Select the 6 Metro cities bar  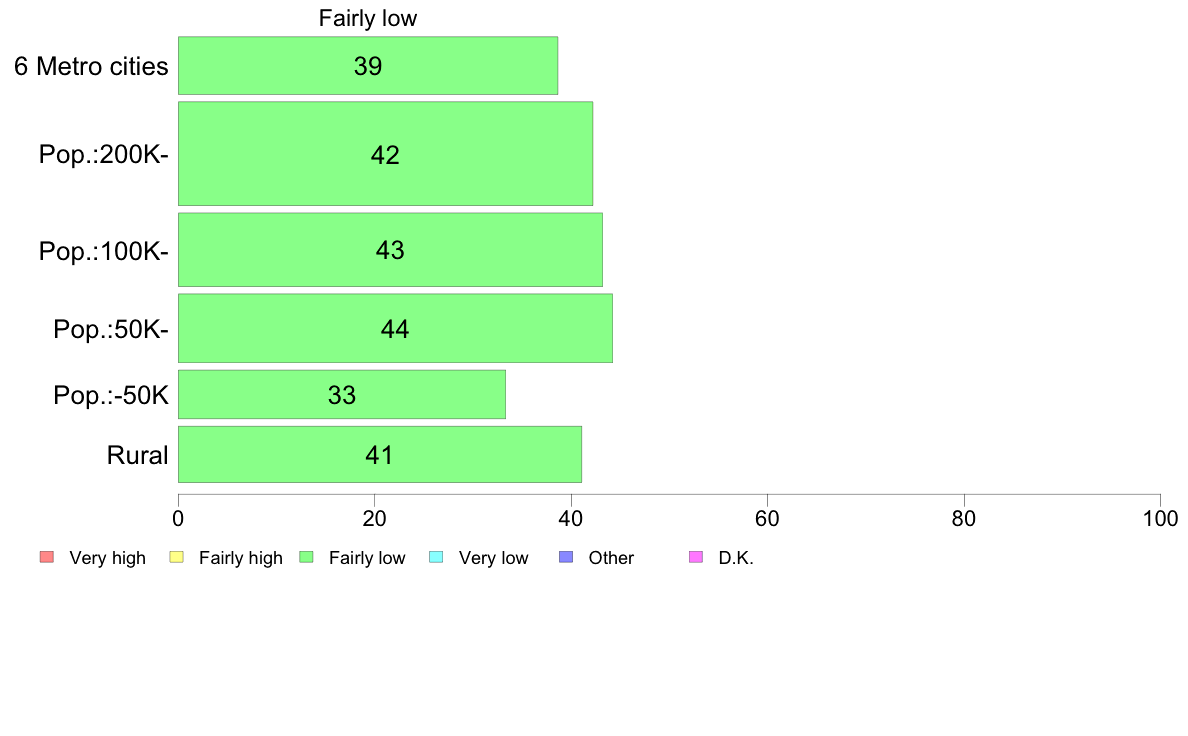(367, 66)
